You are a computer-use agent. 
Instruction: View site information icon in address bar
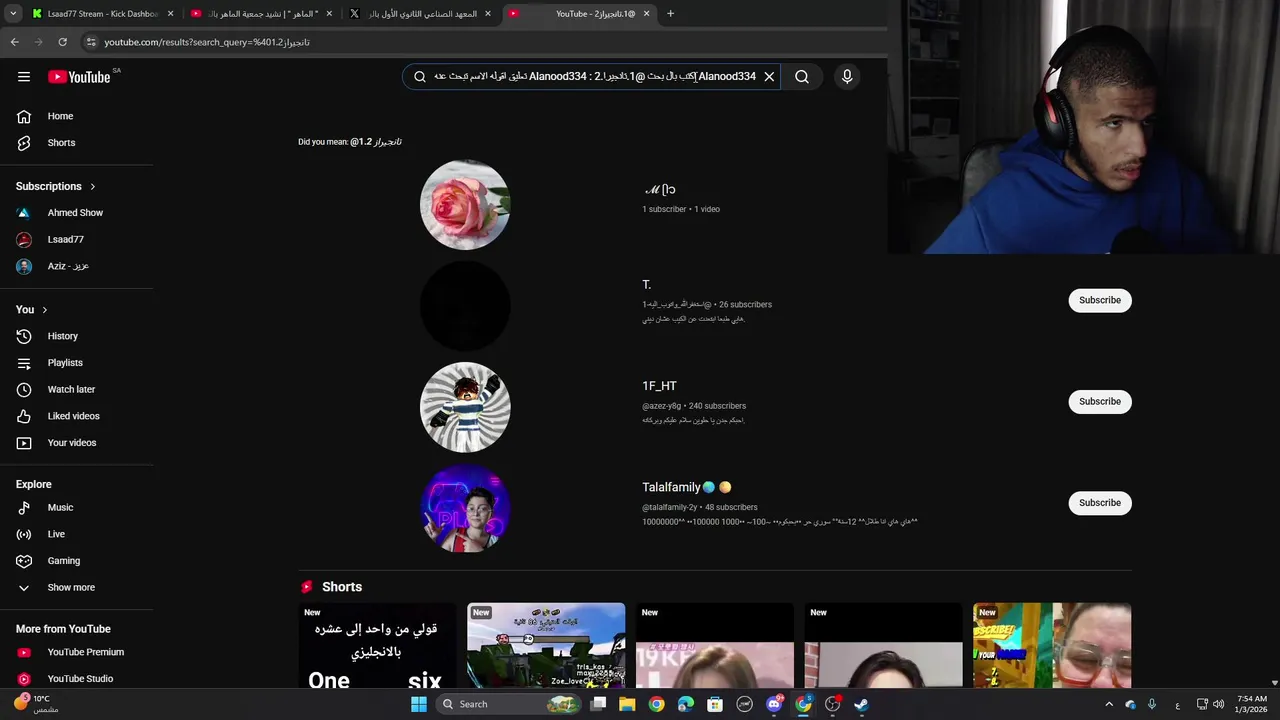coord(91,42)
